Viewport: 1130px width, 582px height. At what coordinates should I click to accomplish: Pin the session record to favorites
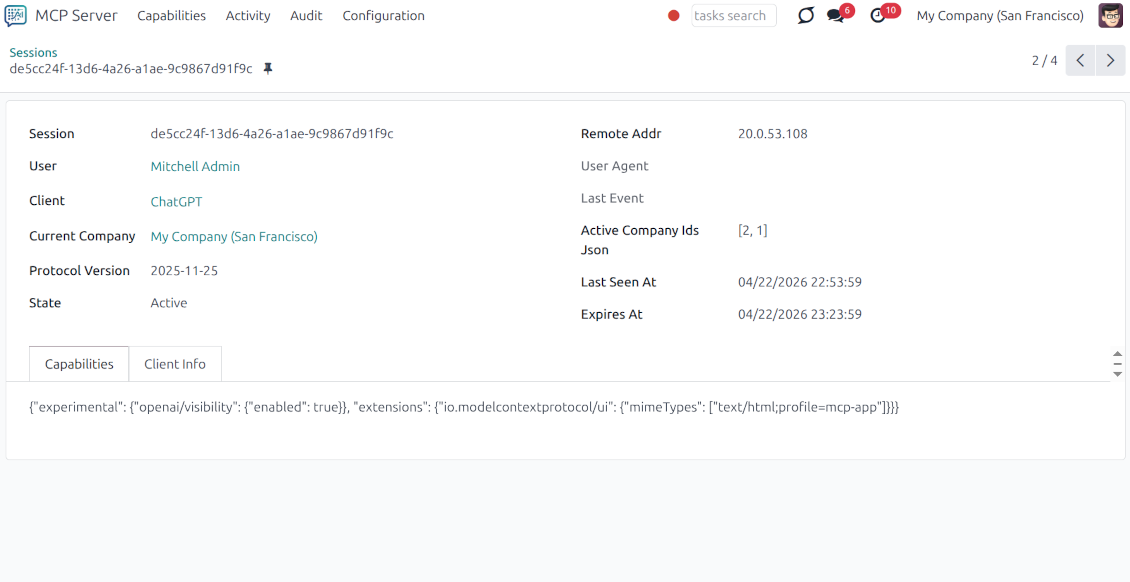[267, 69]
